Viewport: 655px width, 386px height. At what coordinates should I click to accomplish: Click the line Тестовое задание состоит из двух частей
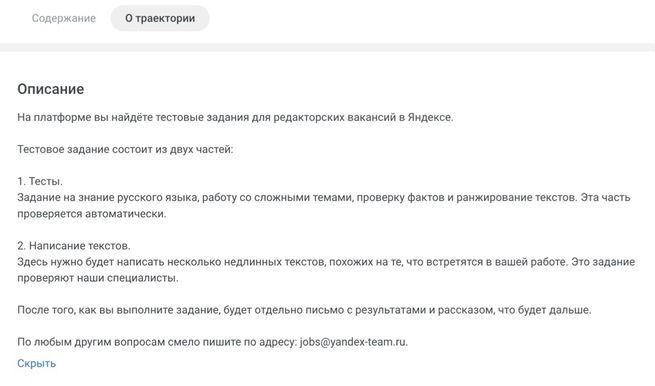pyautogui.click(x=125, y=150)
